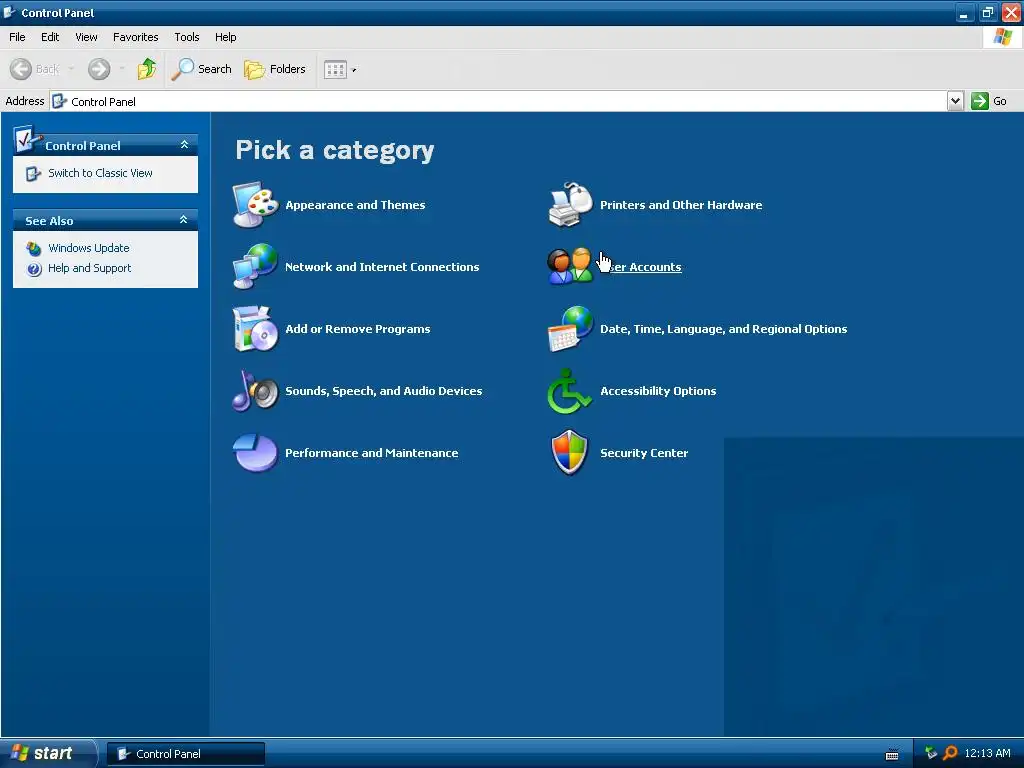Image resolution: width=1024 pixels, height=768 pixels.
Task: Open the View menu
Action: [86, 37]
